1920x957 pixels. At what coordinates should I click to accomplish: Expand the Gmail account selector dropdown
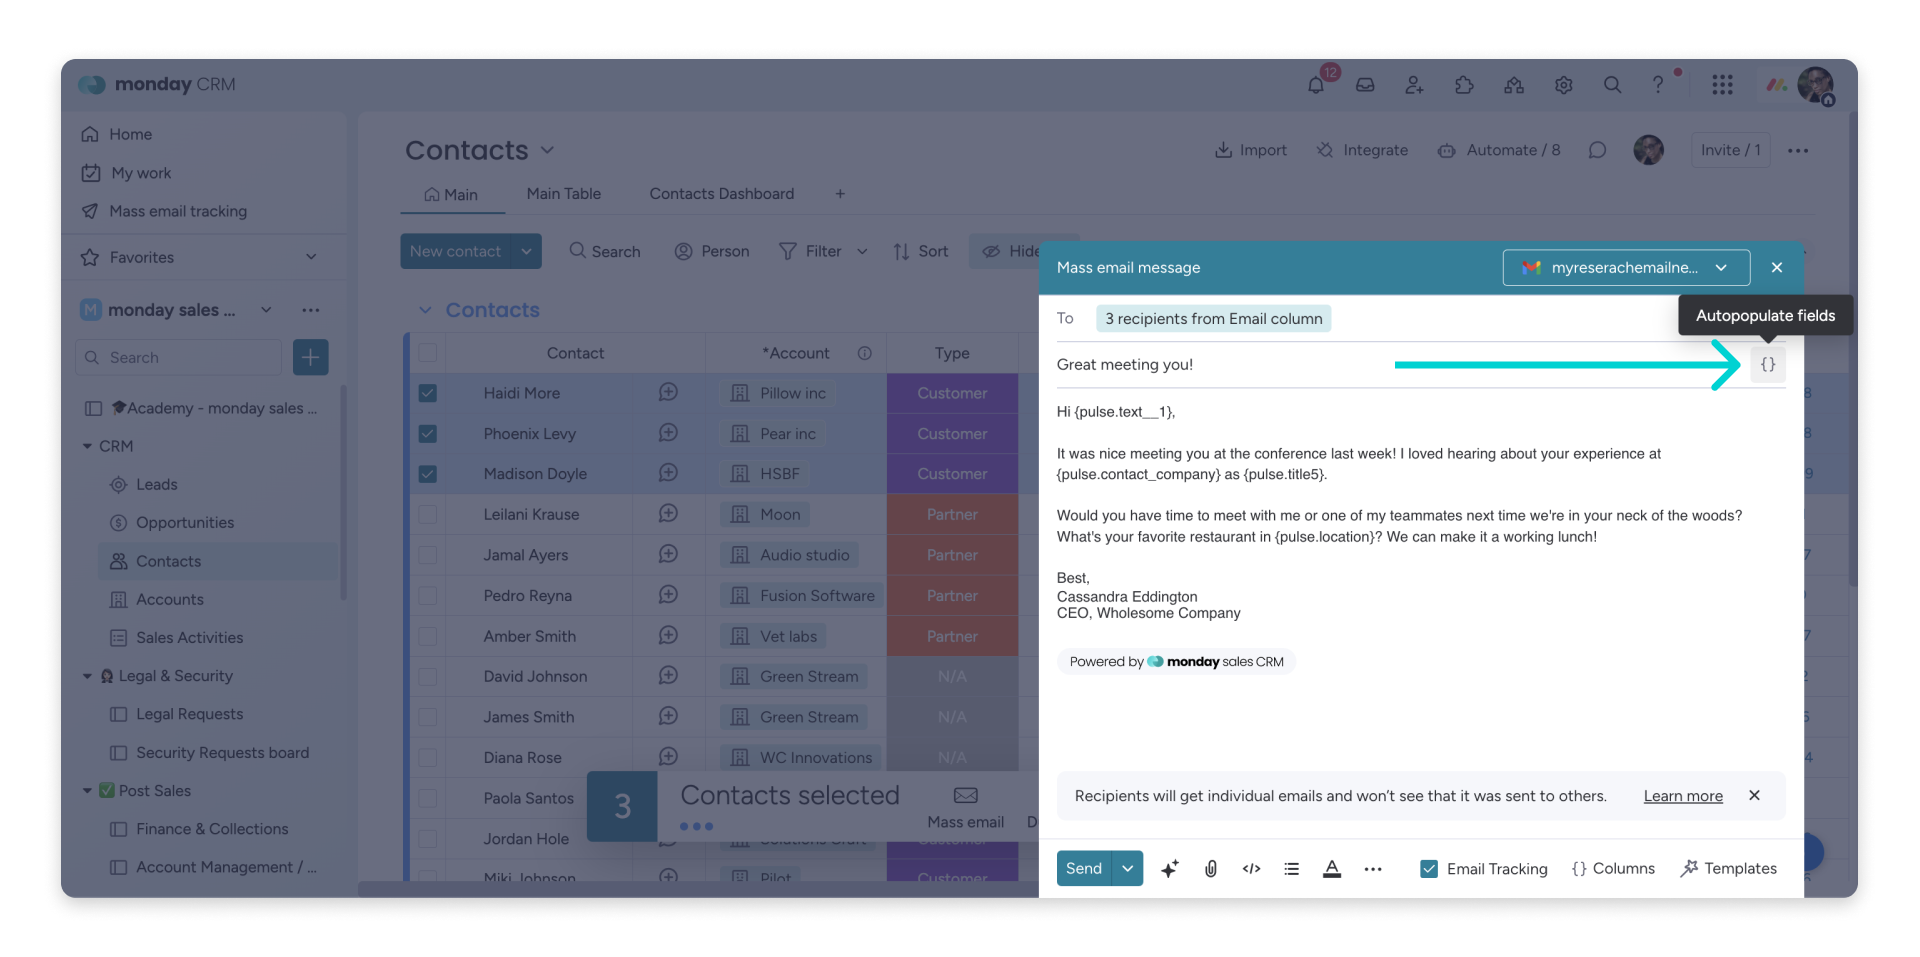(1722, 267)
